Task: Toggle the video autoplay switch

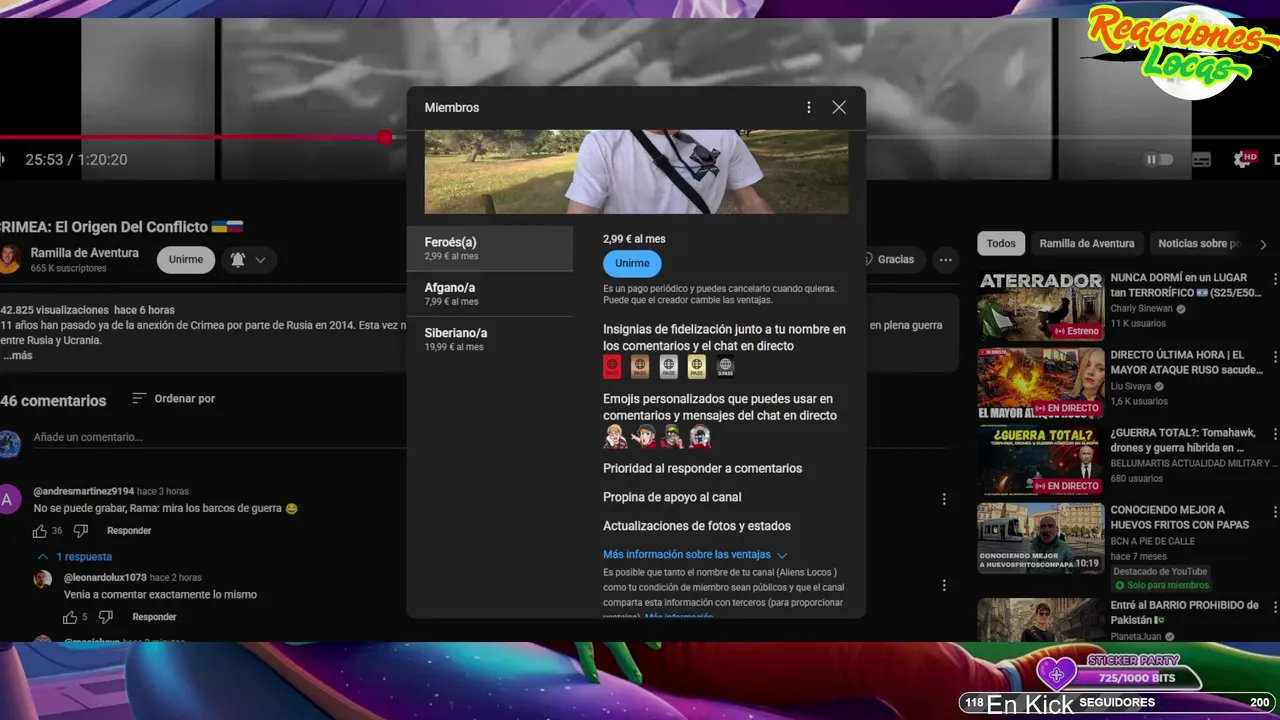Action: coord(1159,159)
